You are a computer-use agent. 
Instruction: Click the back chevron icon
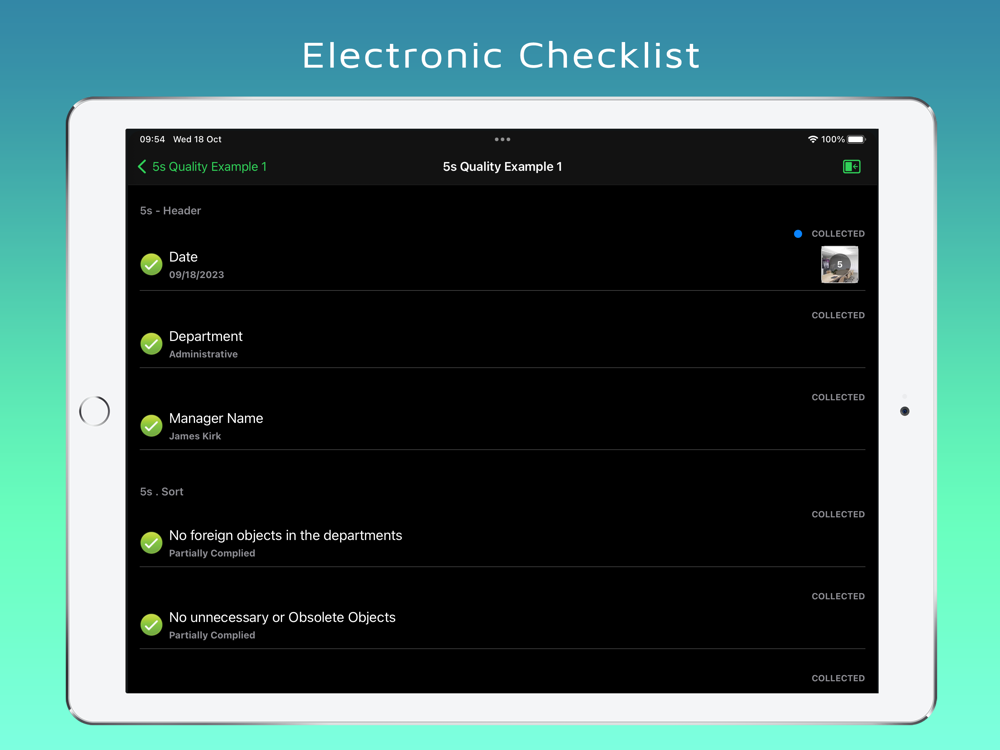[142, 166]
